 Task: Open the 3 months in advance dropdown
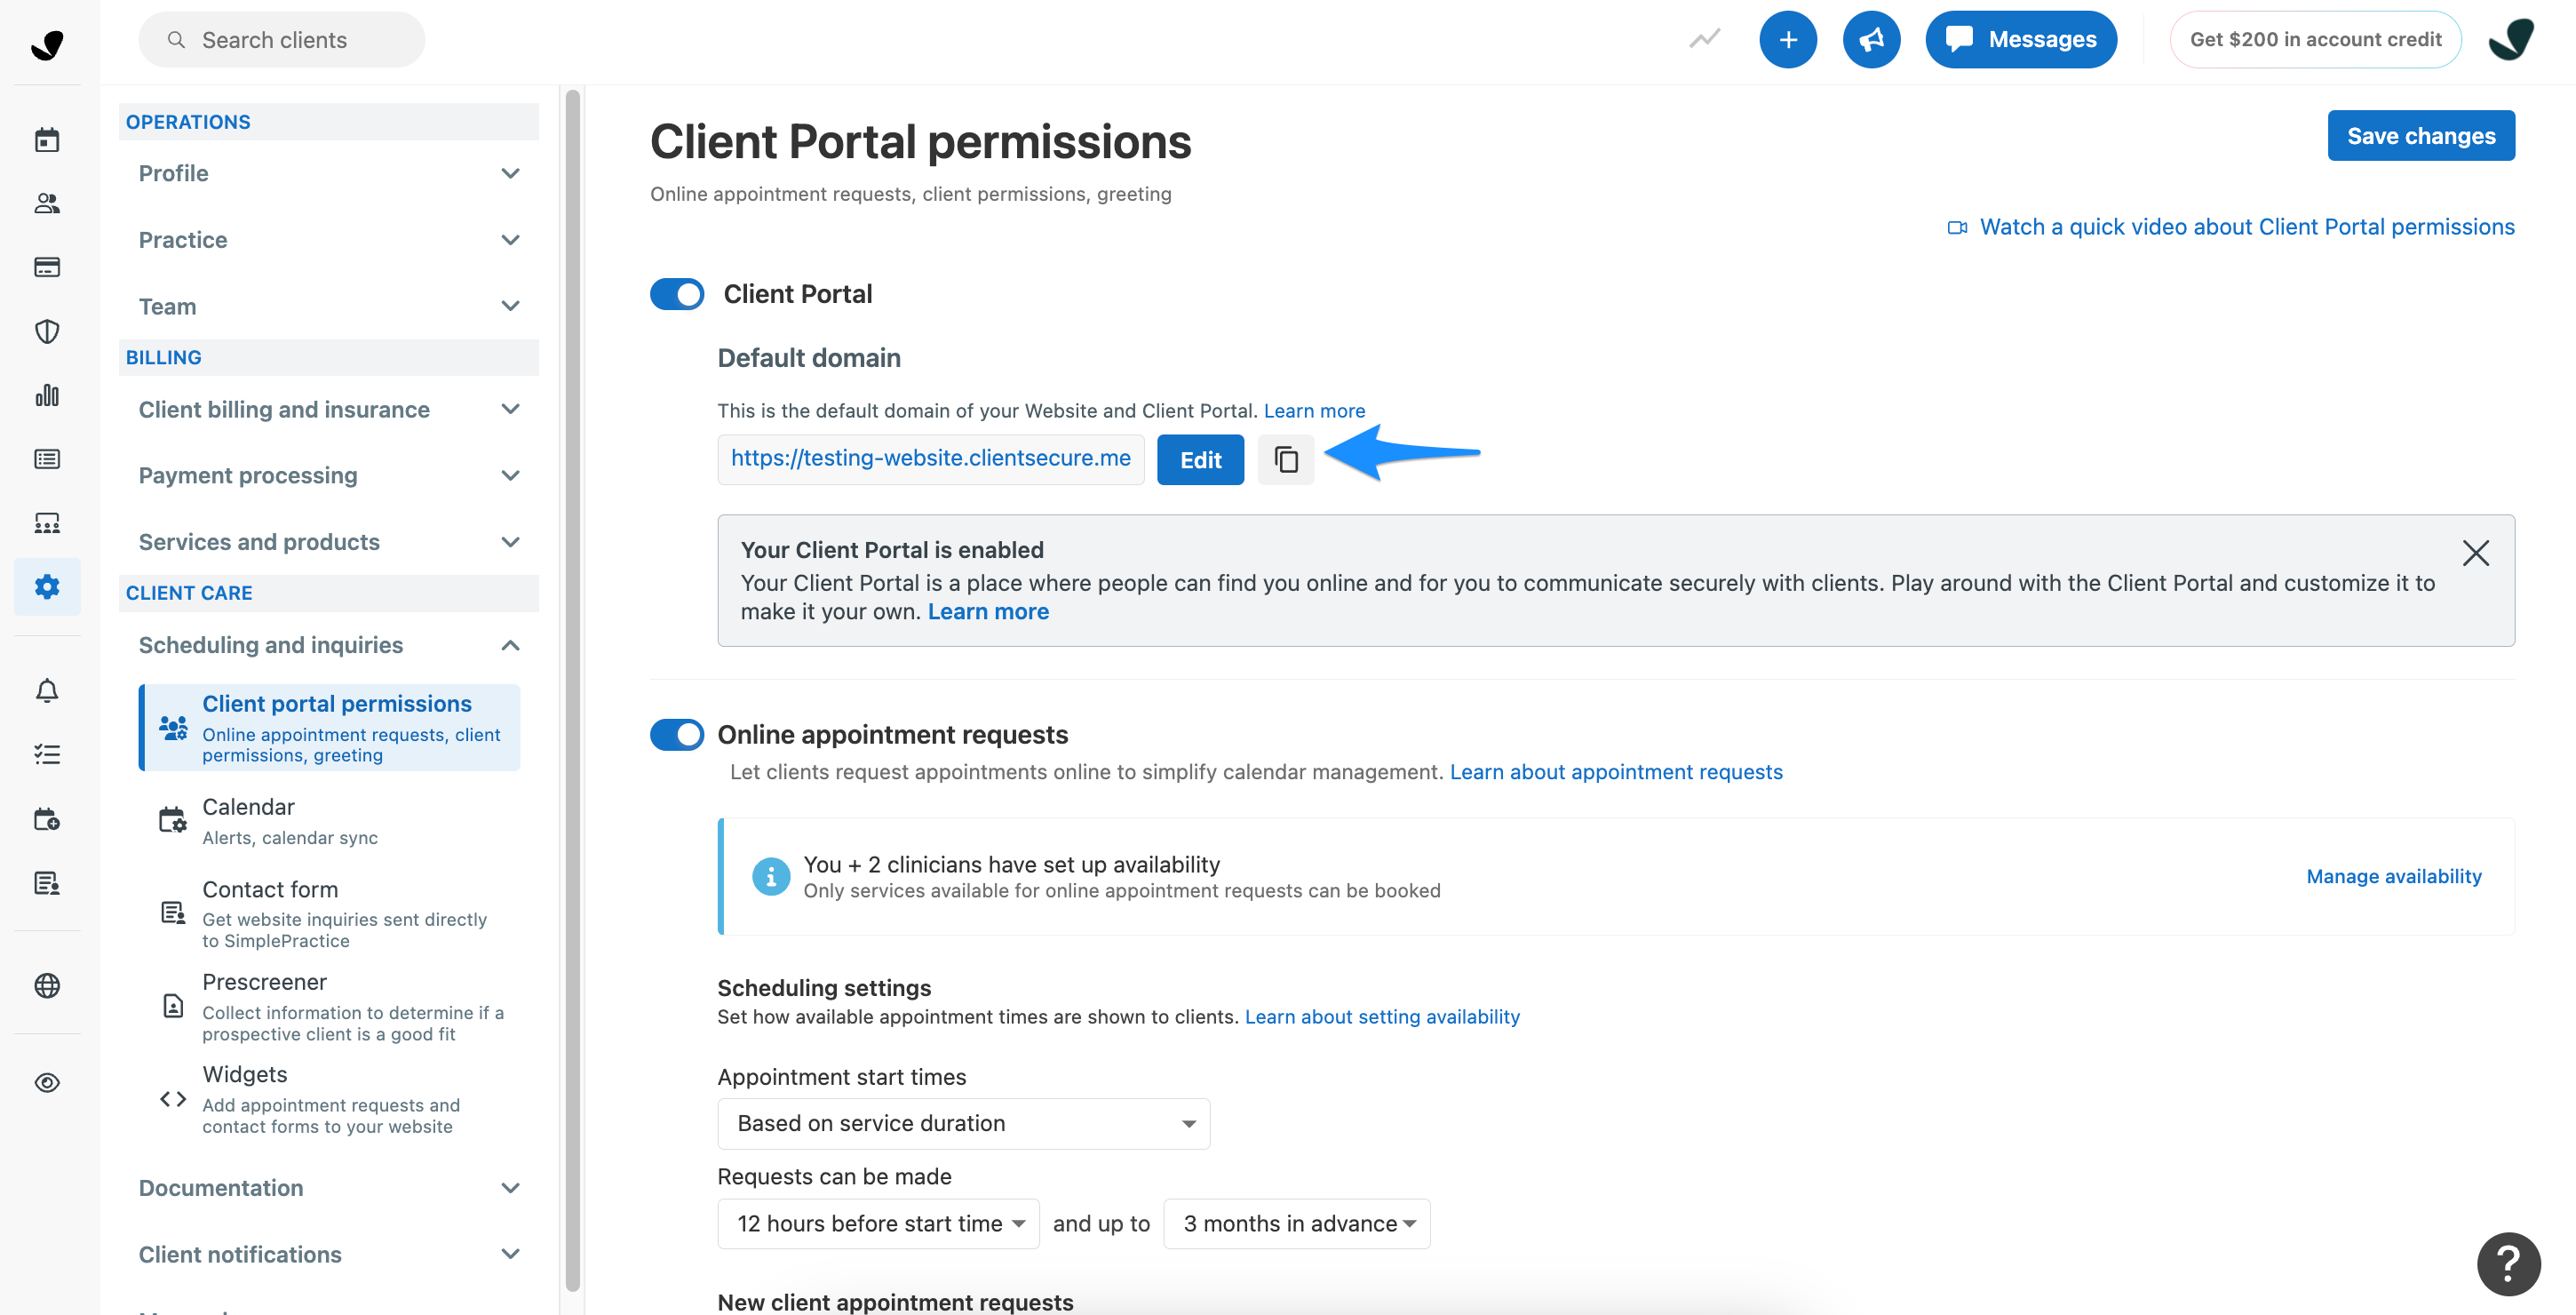pos(1297,1224)
